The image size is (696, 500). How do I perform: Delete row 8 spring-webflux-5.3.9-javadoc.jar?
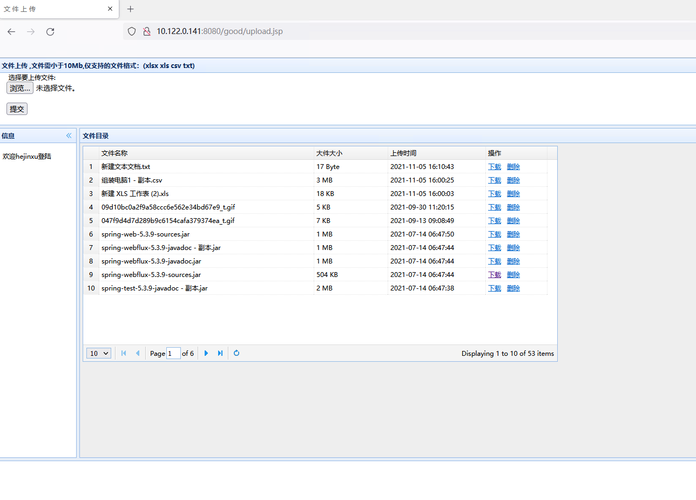pos(514,262)
